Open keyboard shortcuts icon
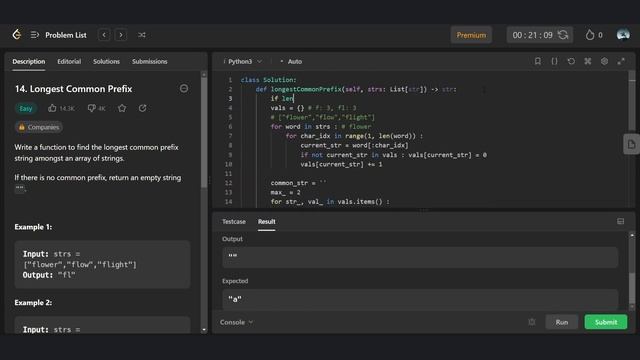The height and width of the screenshot is (360, 640). pos(588,61)
